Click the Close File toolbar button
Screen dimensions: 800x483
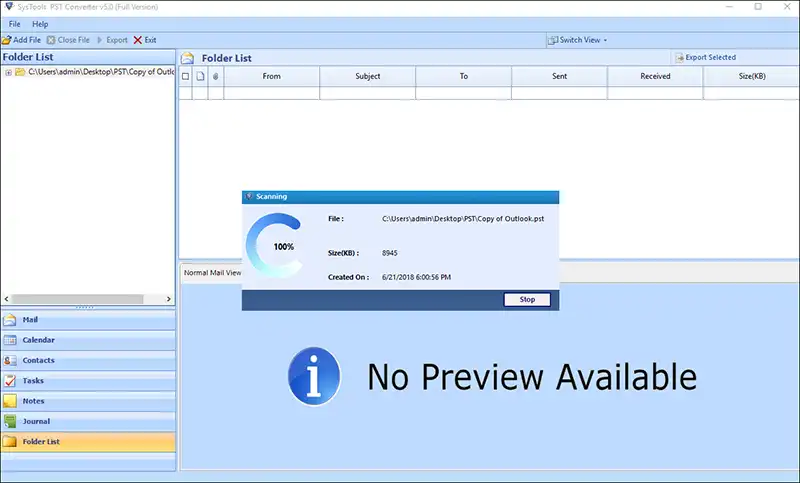point(68,40)
